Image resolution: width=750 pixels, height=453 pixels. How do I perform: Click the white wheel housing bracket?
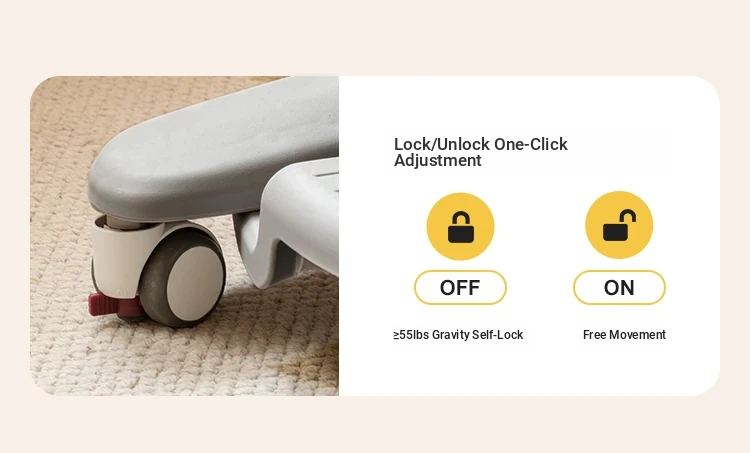[120, 256]
